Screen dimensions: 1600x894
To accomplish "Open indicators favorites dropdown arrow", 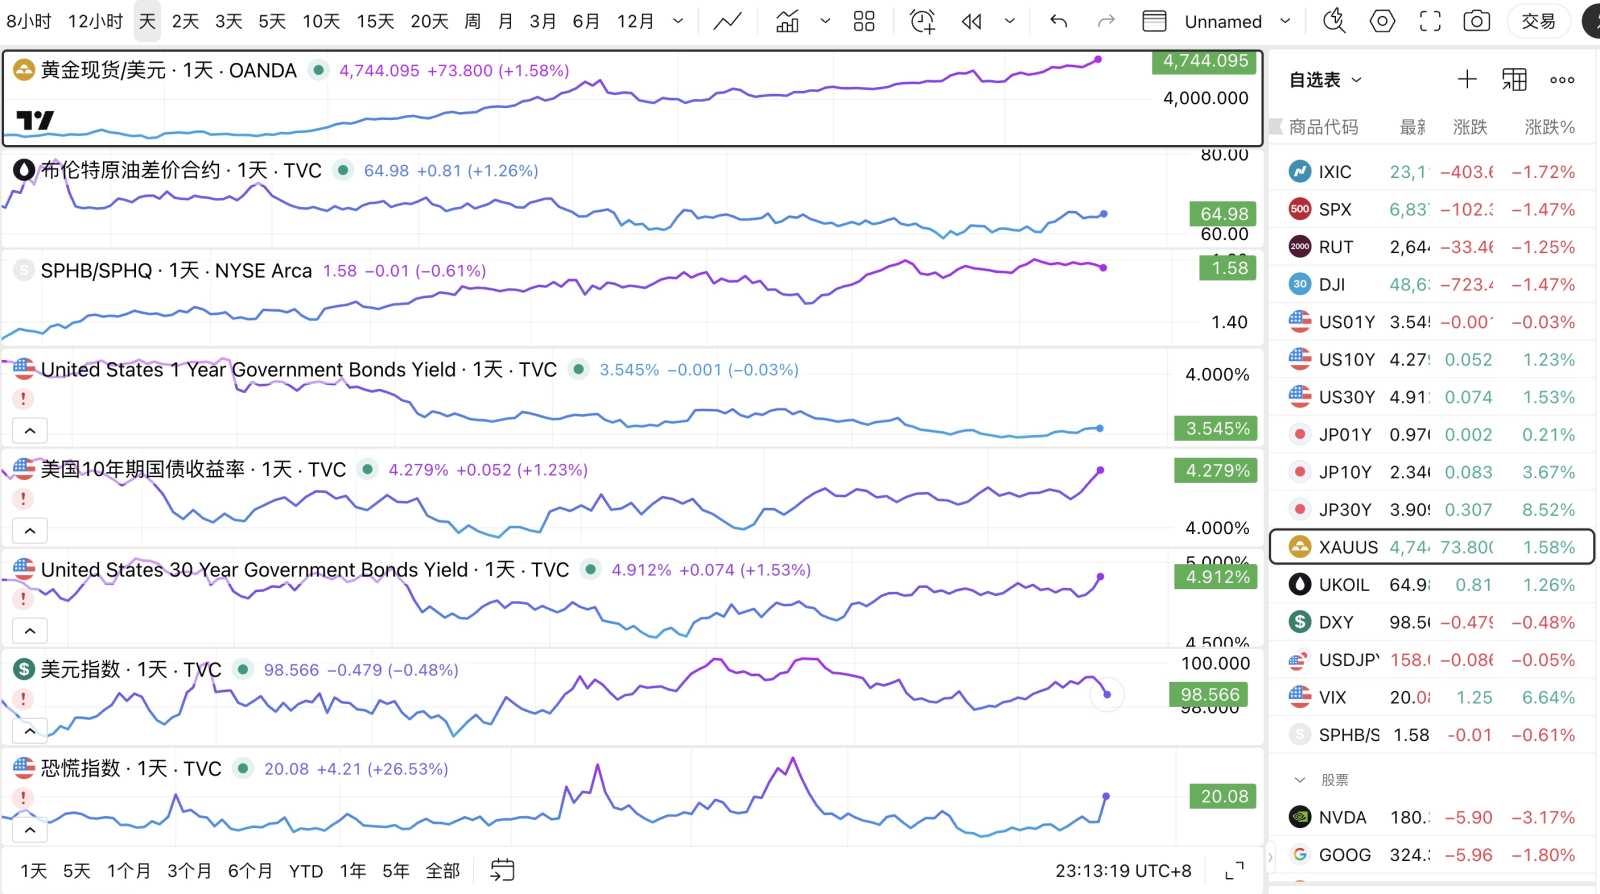I will point(825,21).
